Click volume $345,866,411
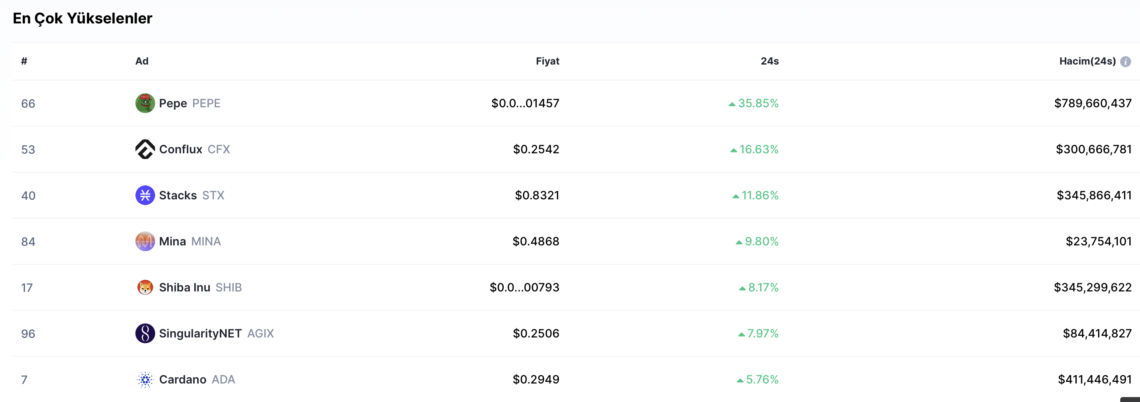1140x402 pixels. [x=1094, y=195]
